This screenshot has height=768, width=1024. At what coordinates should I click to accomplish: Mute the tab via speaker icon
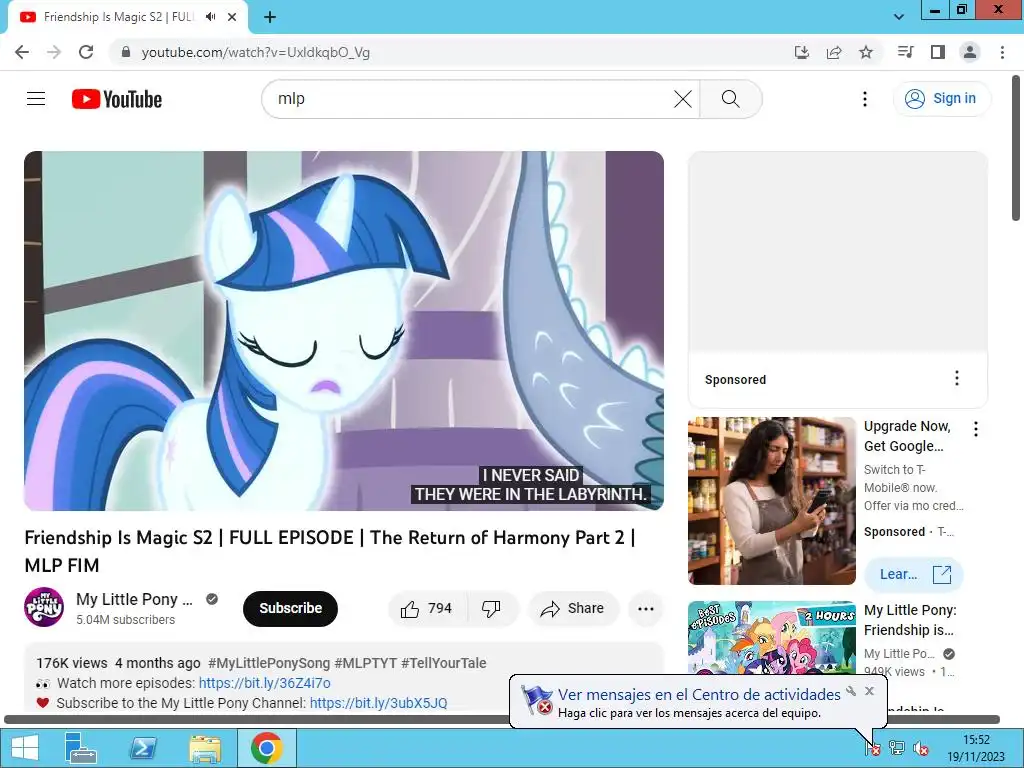click(210, 17)
